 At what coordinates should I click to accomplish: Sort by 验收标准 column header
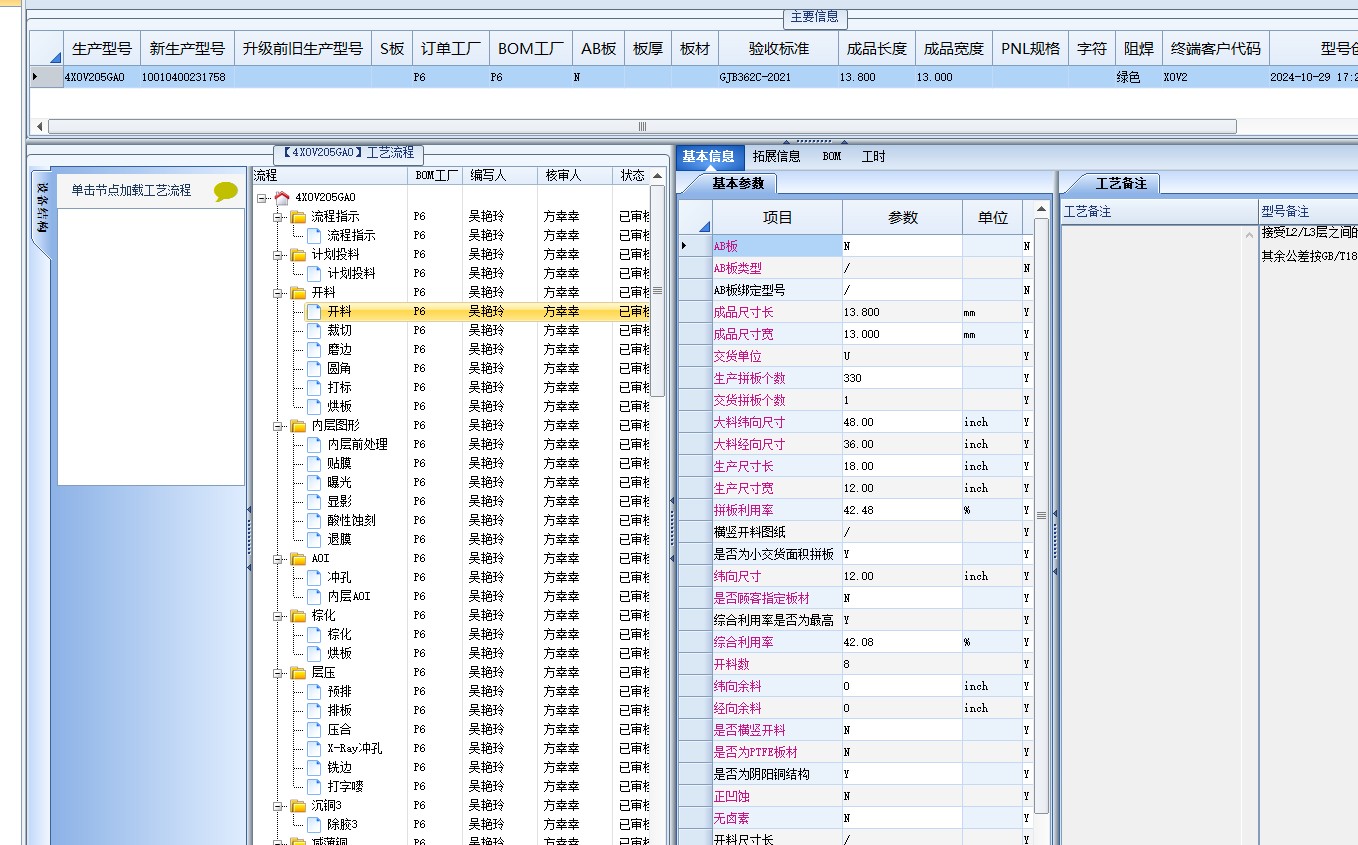[x=778, y=48]
